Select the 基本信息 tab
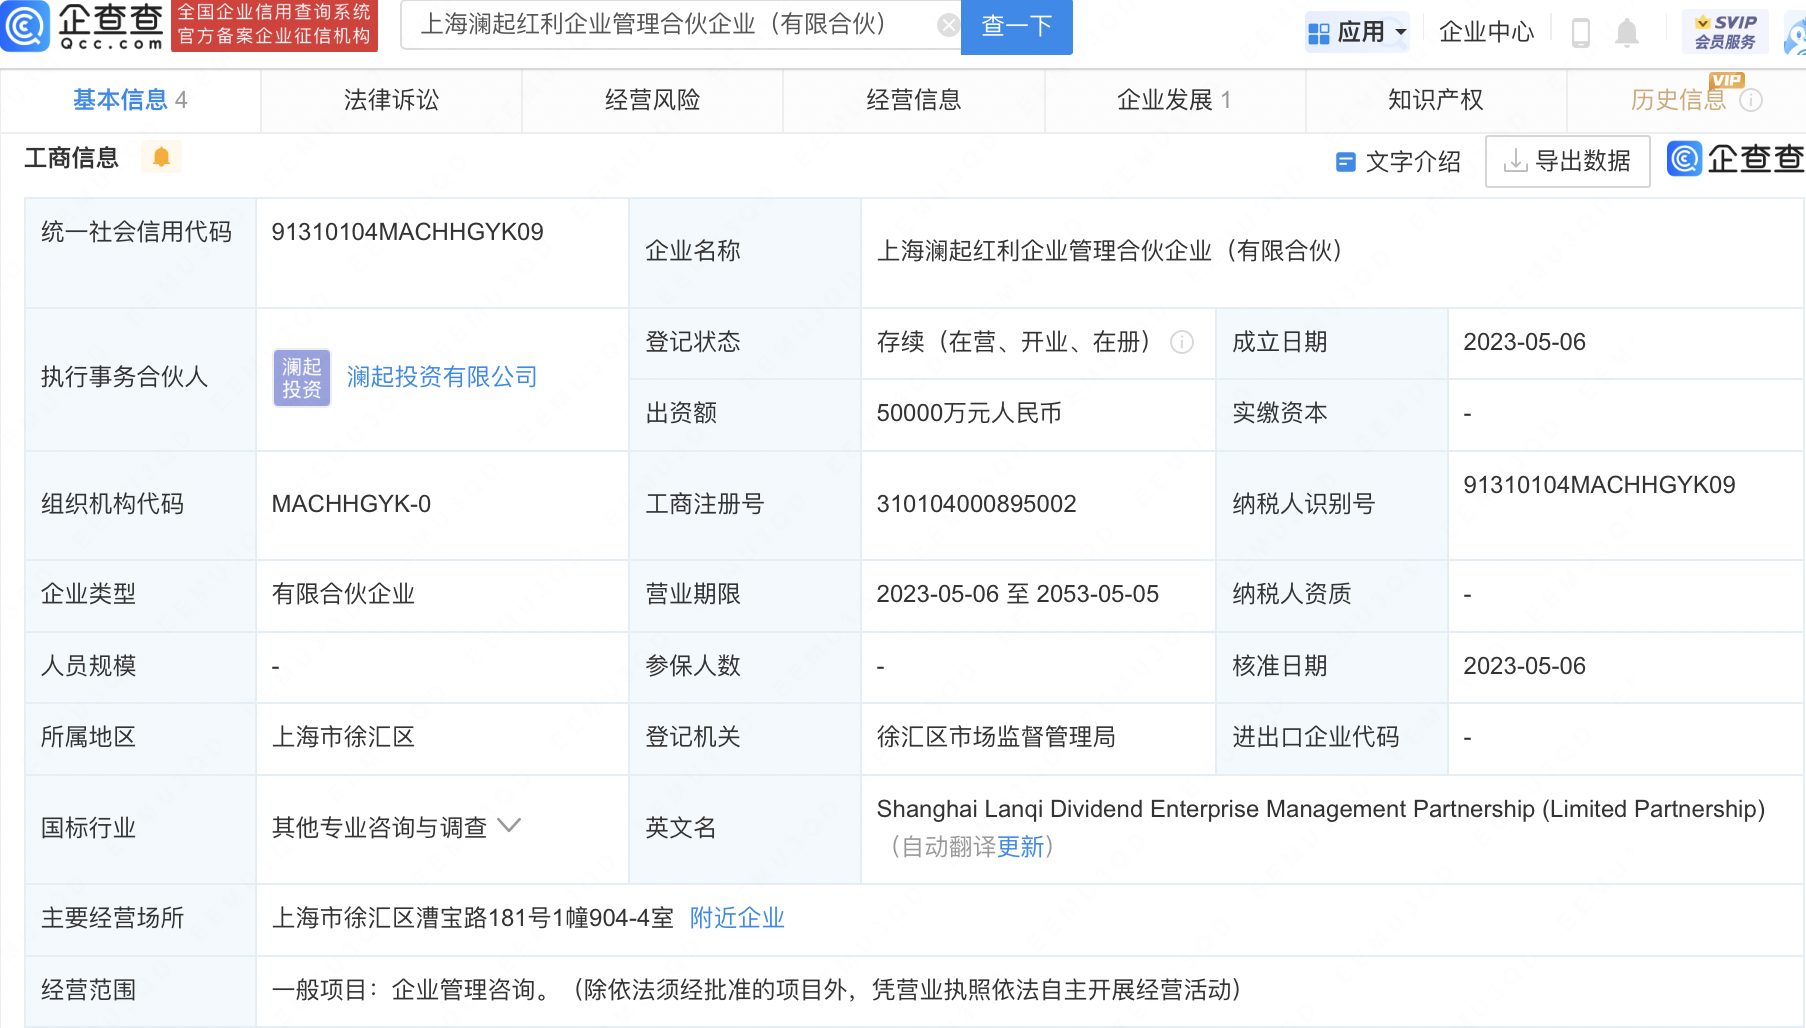1806x1028 pixels. [130, 100]
